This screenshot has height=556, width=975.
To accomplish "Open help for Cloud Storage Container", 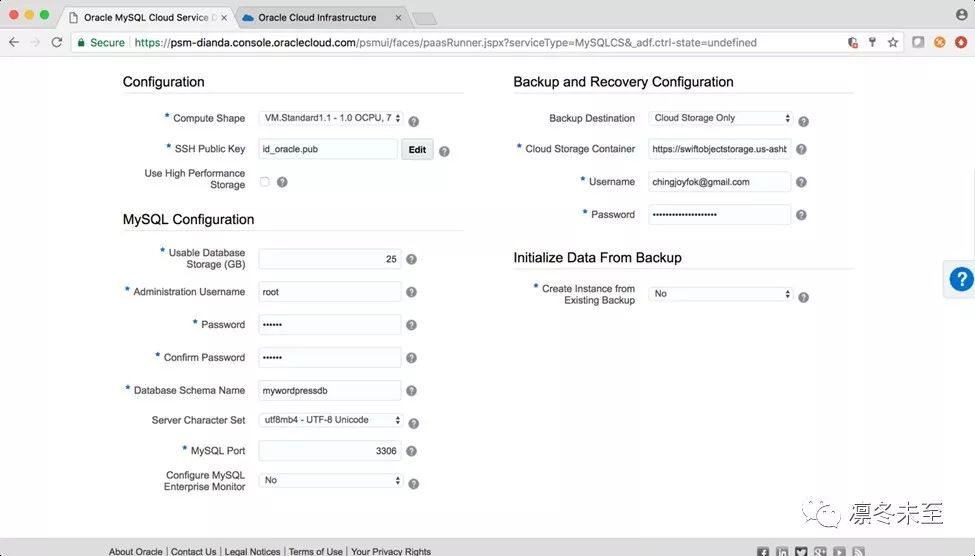I will point(802,149).
